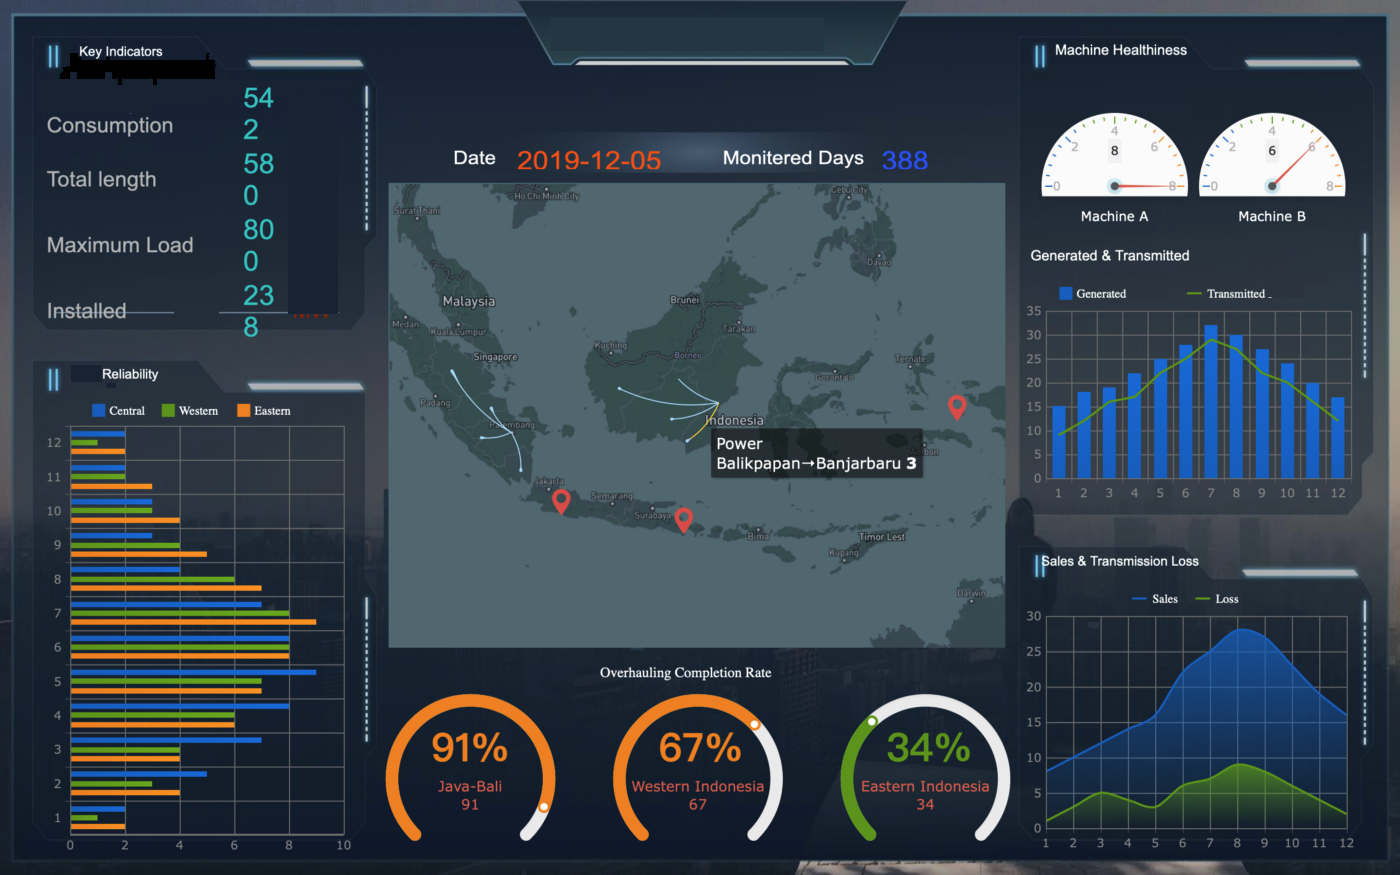Toggle the Sales series legend

(1155, 599)
